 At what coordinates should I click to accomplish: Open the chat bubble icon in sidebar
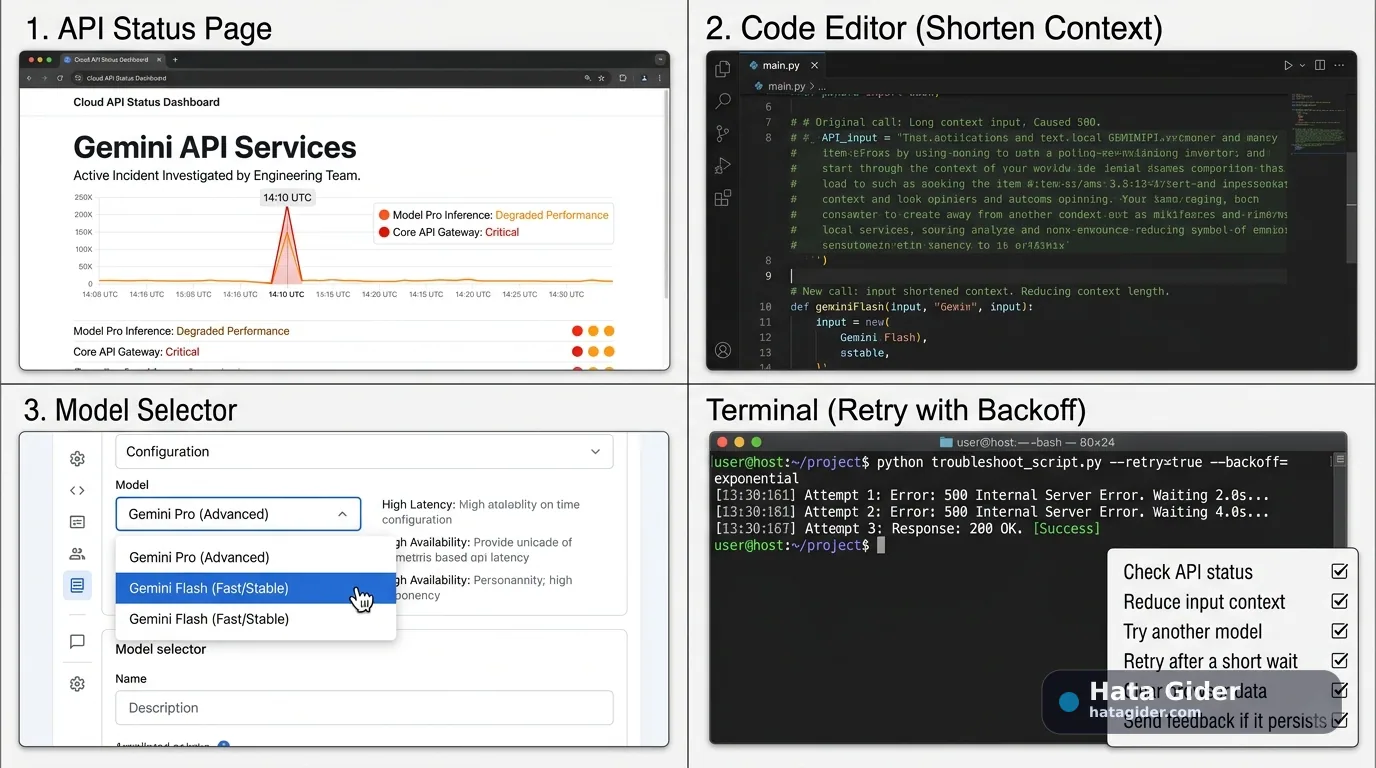click(77, 642)
